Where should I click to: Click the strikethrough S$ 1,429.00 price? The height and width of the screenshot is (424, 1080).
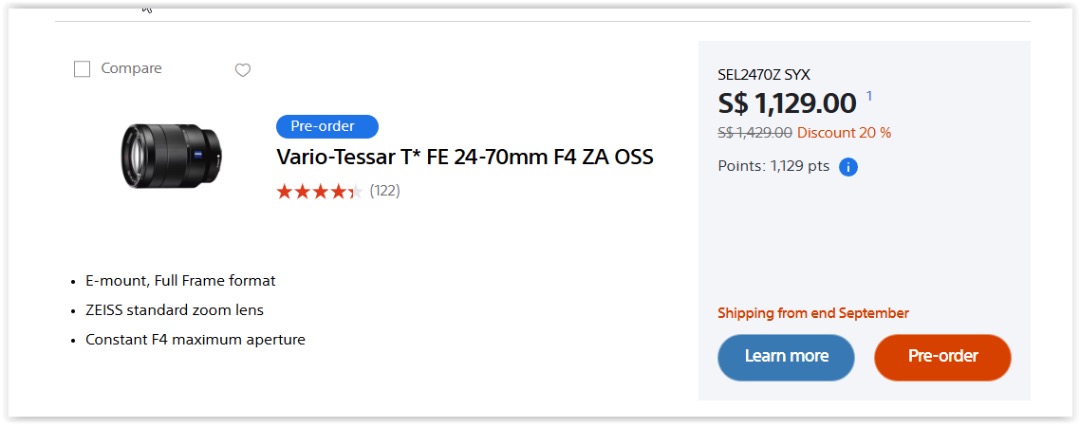pyautogui.click(x=755, y=132)
